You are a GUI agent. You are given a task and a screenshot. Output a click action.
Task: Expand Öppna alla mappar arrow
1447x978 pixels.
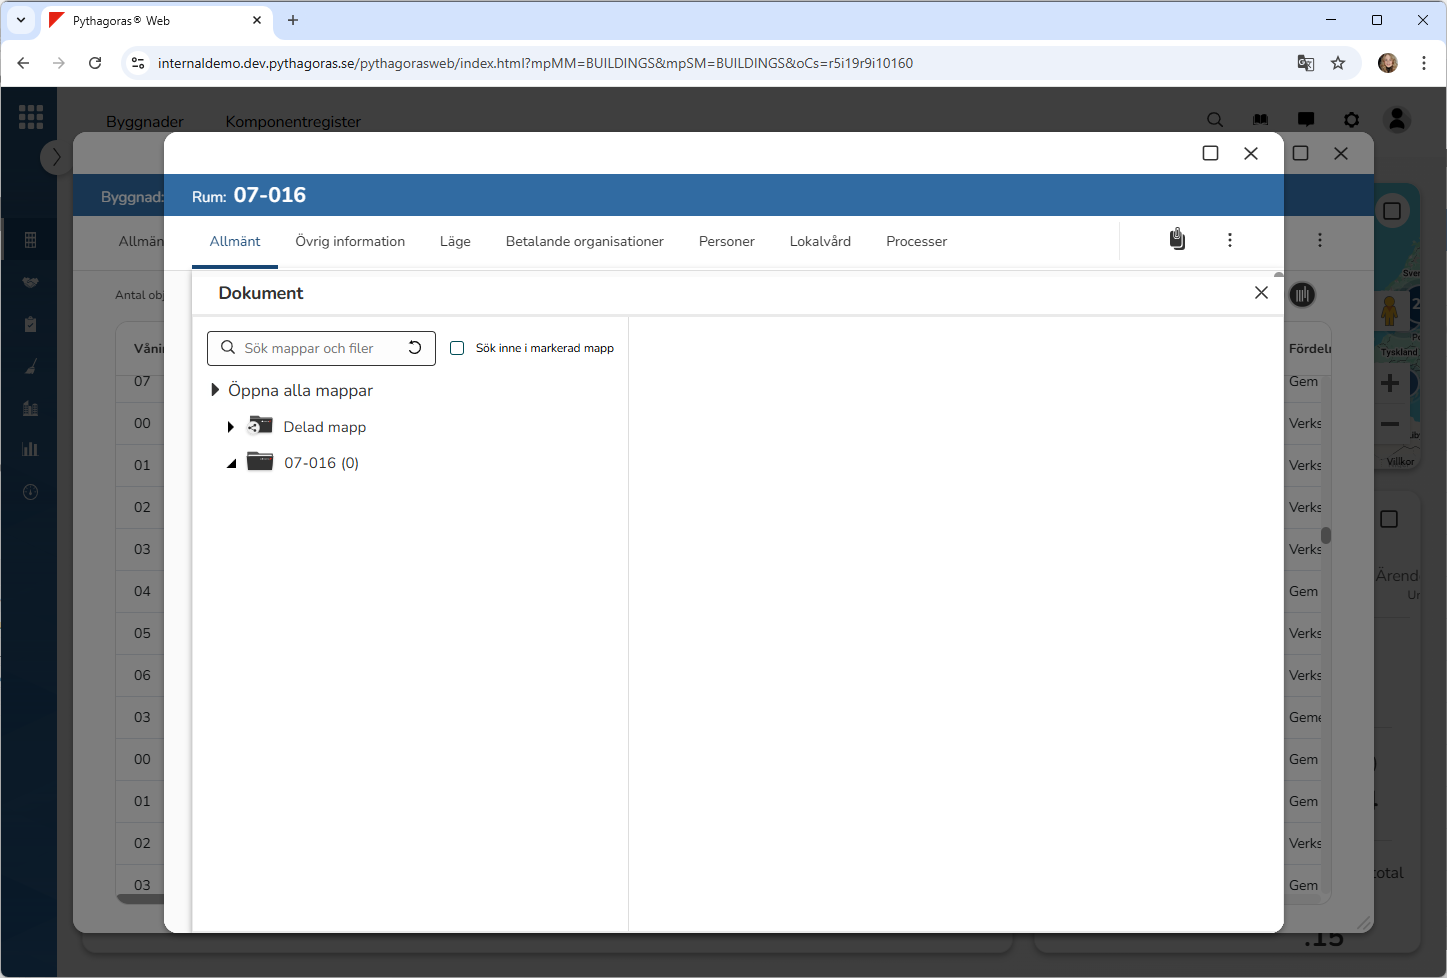[x=215, y=390]
